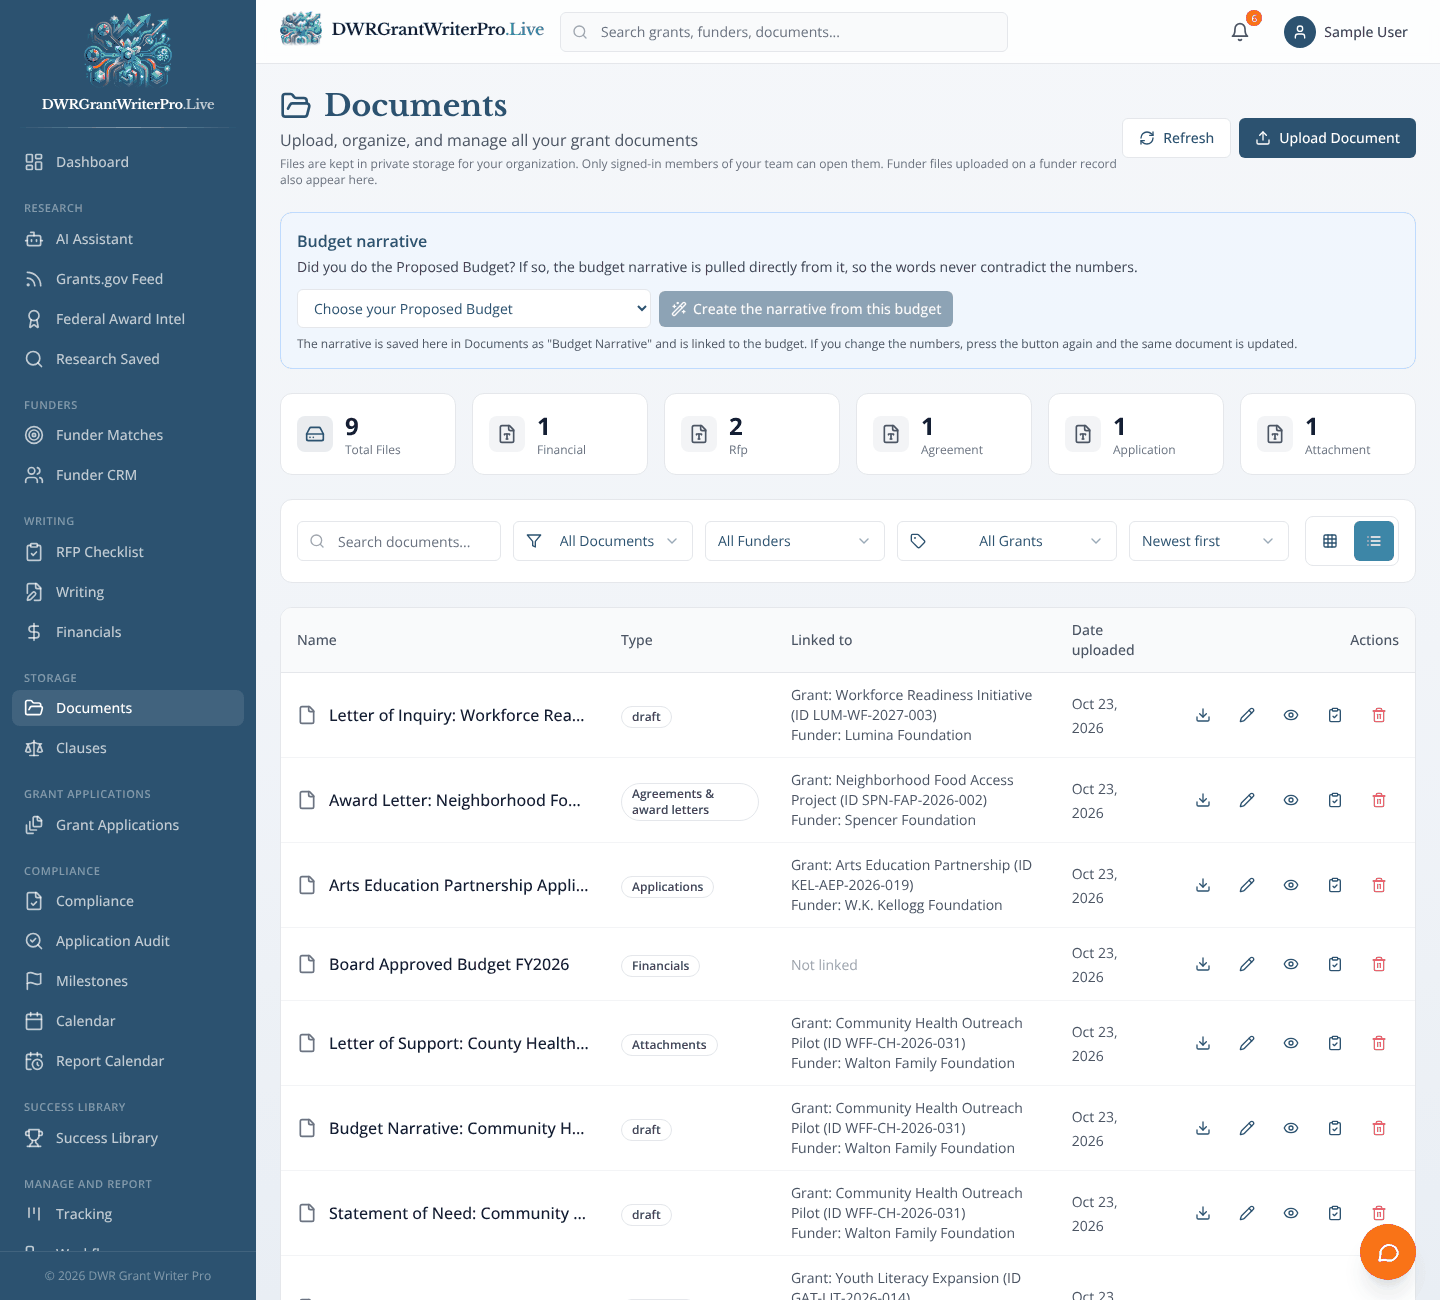This screenshot has width=1440, height=1300.
Task: Switch to grid view layout
Action: [x=1330, y=541]
